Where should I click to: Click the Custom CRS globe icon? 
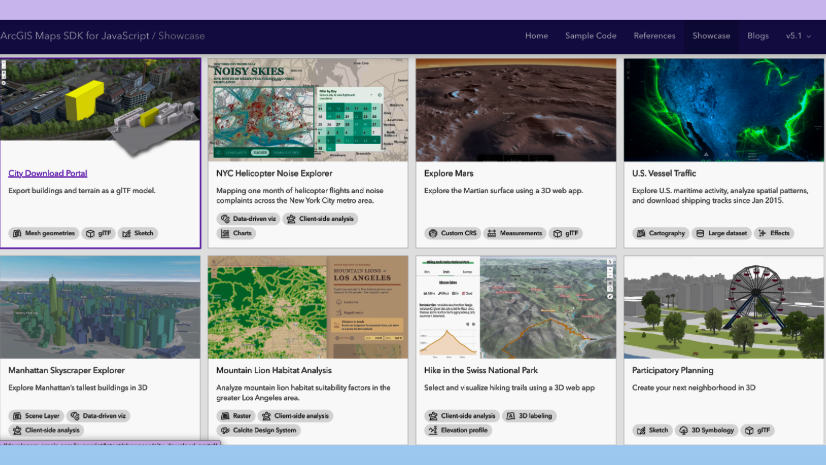point(433,233)
